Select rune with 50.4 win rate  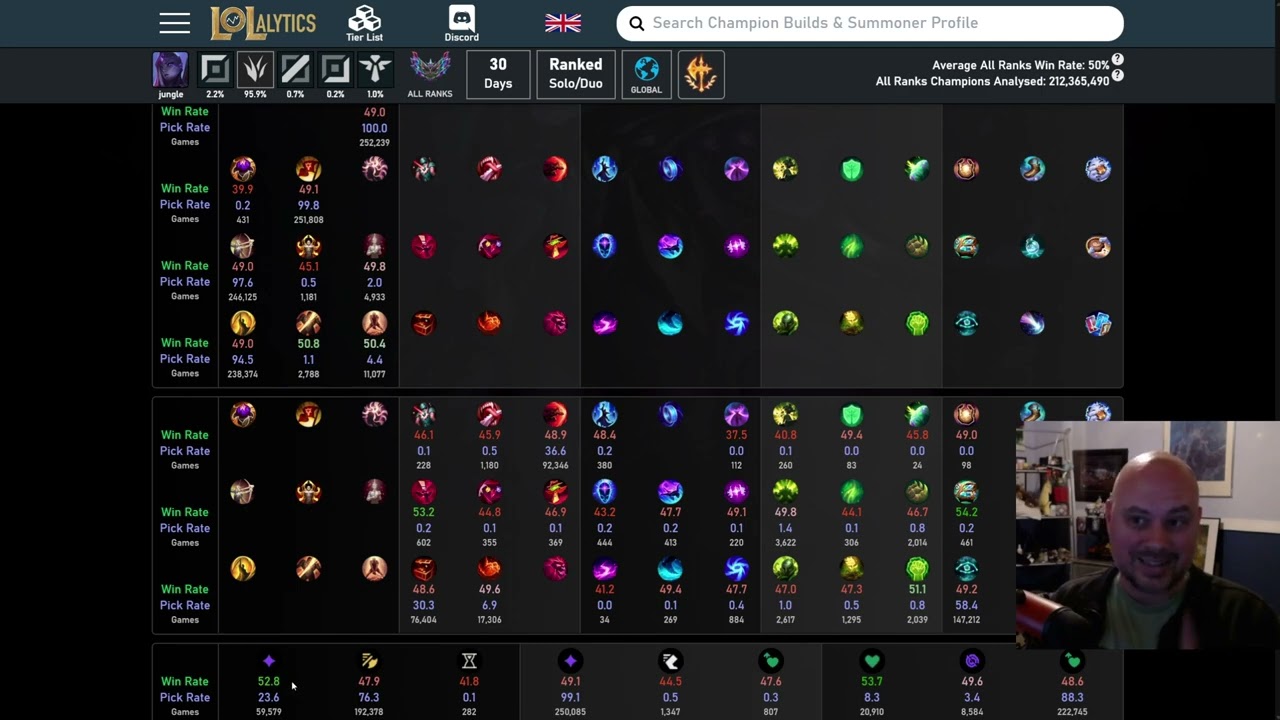coord(374,323)
